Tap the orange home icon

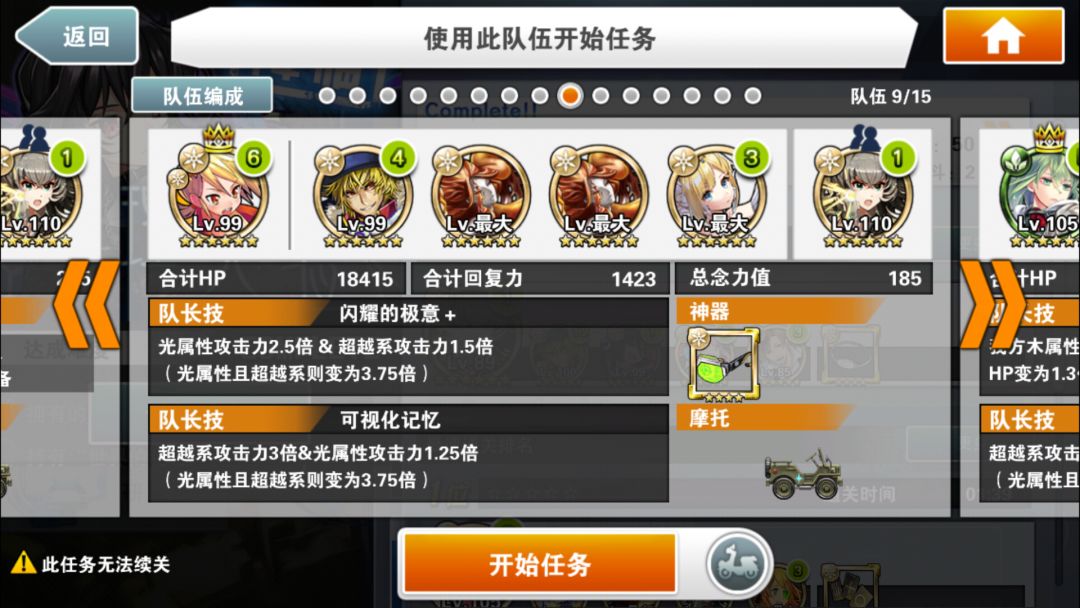click(x=1003, y=36)
